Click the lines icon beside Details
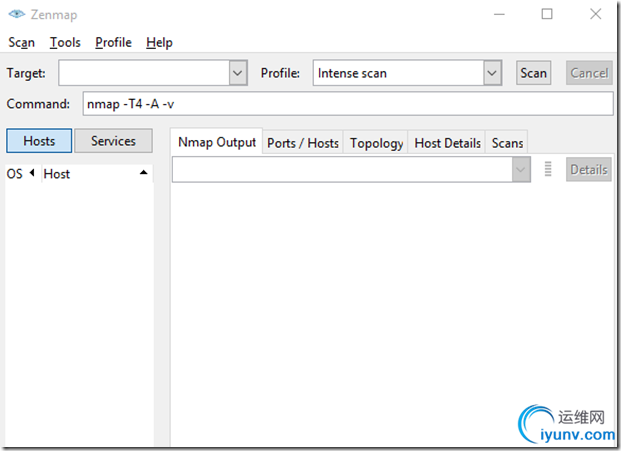The image size is (621, 451). [548, 169]
